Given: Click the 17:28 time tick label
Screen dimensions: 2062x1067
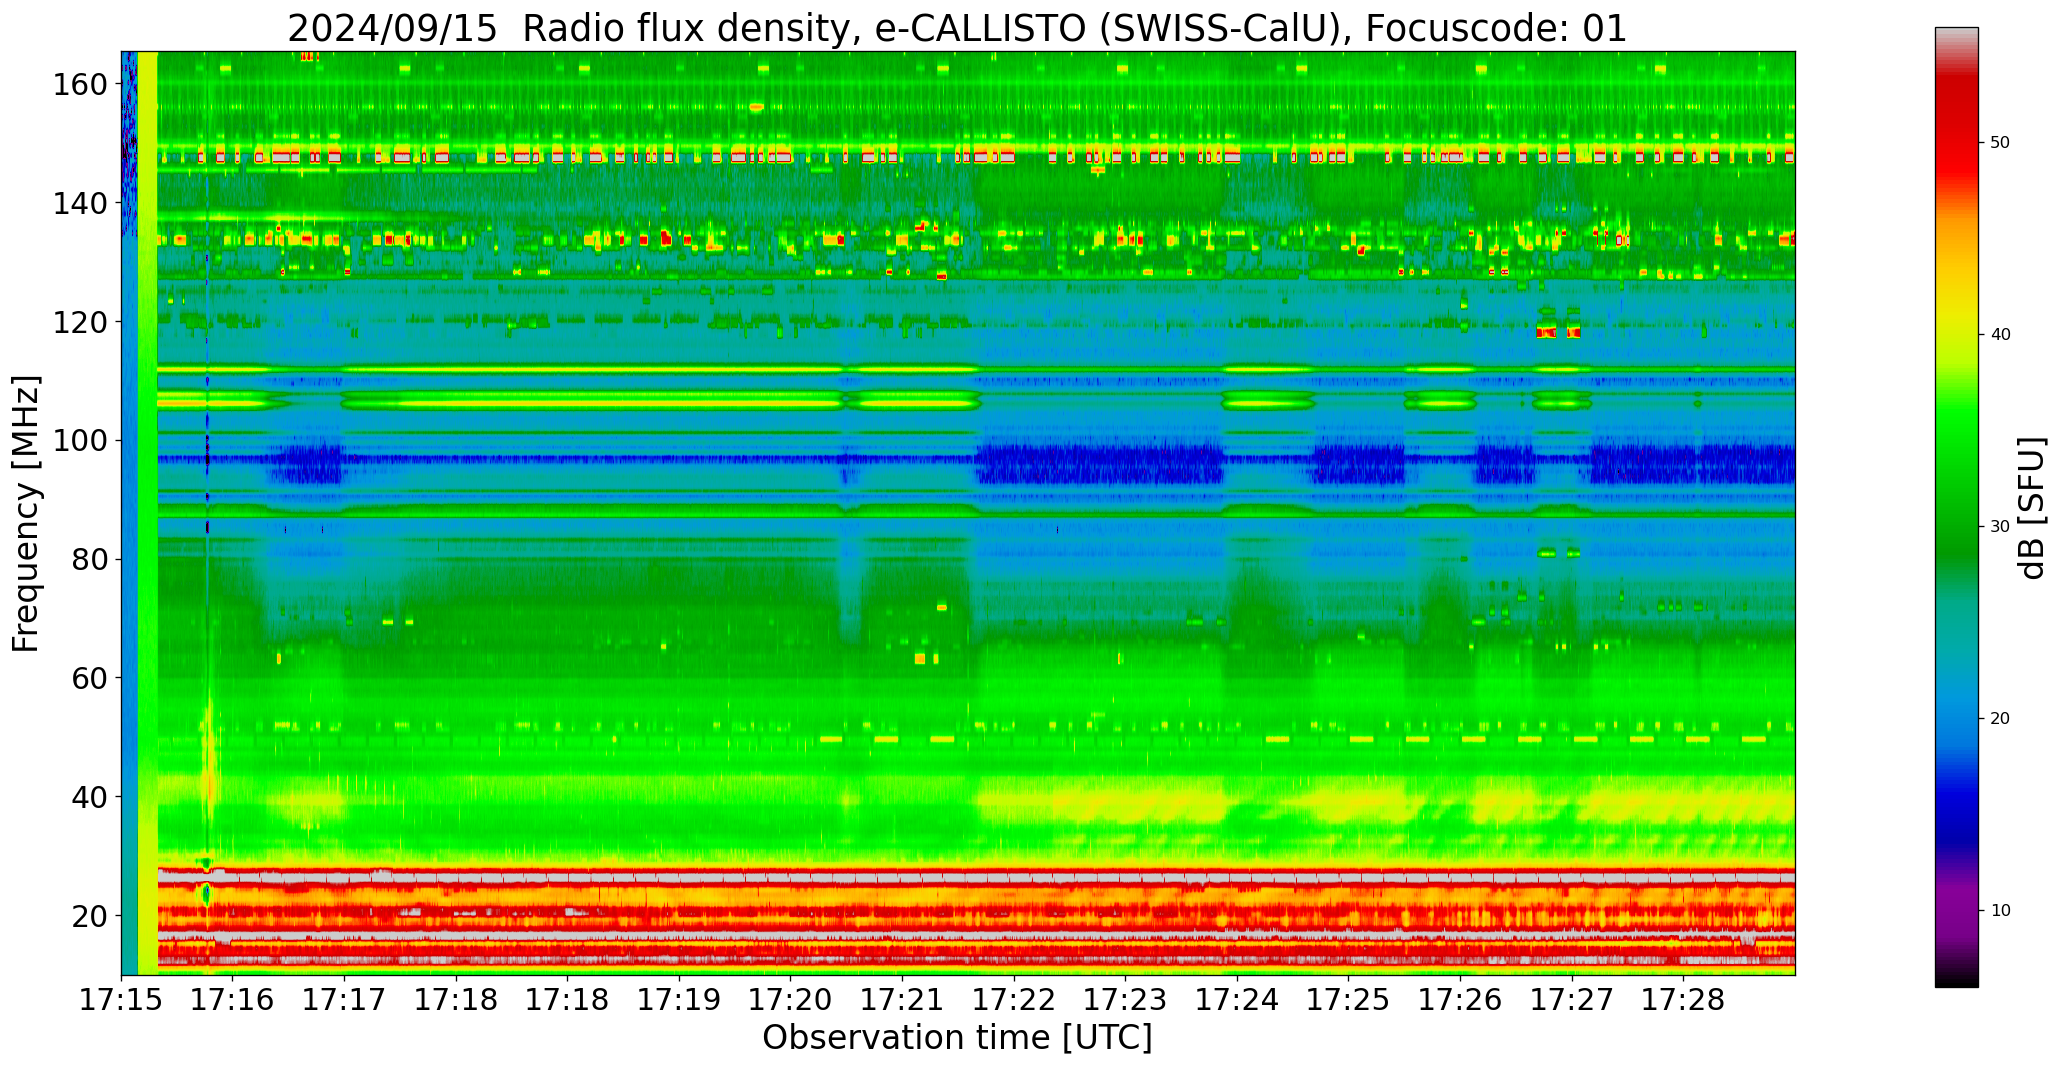Looking at the screenshot, I should click(x=1683, y=1000).
